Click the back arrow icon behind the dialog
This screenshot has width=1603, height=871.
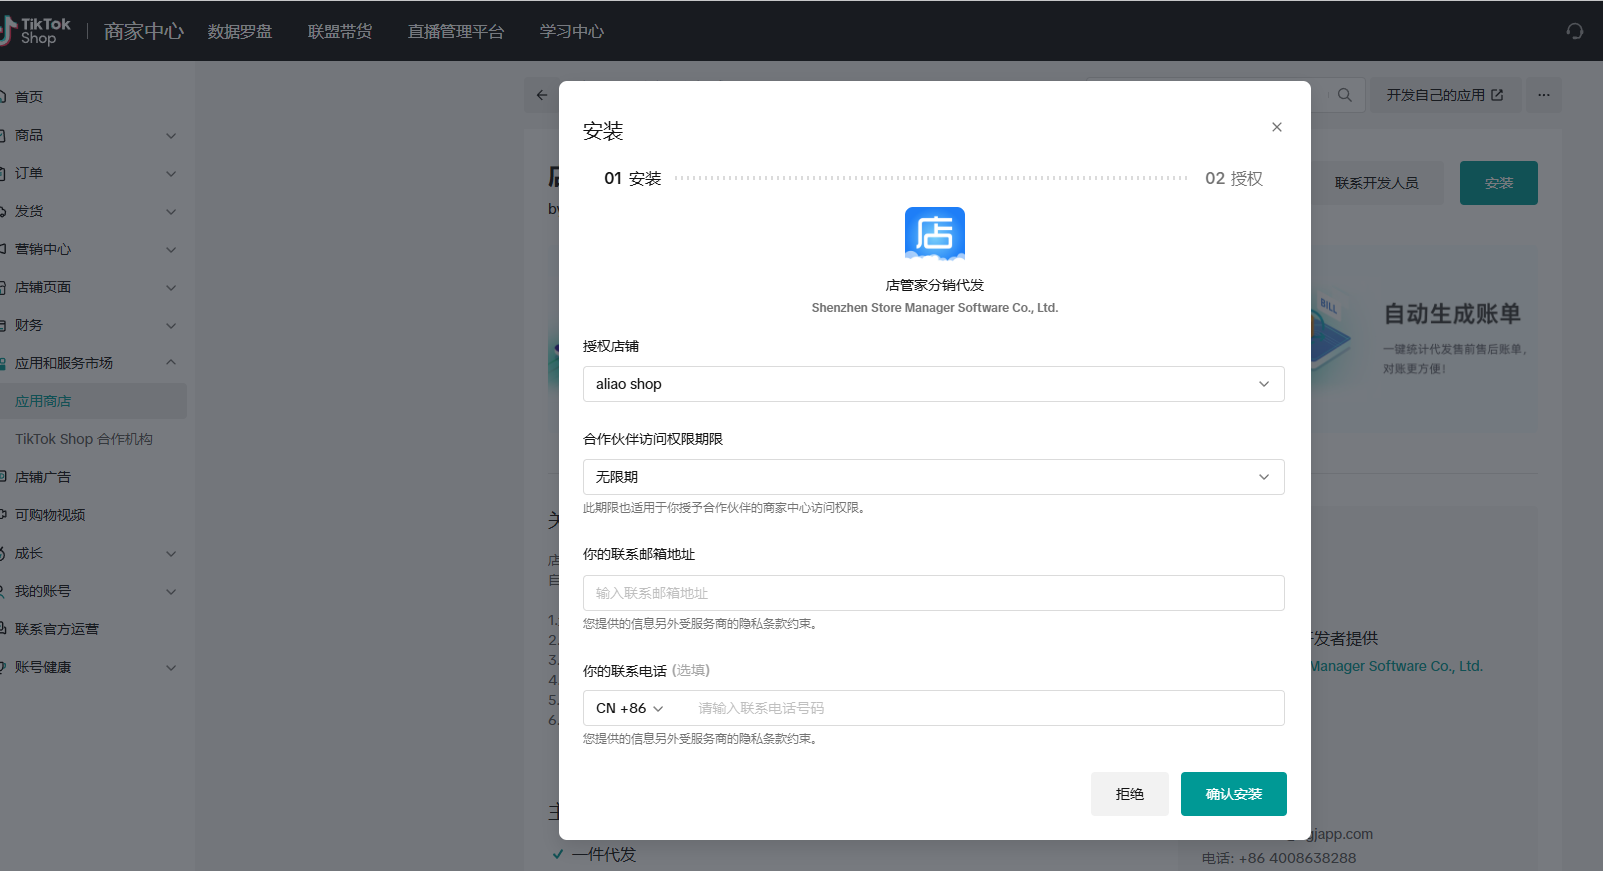(542, 95)
